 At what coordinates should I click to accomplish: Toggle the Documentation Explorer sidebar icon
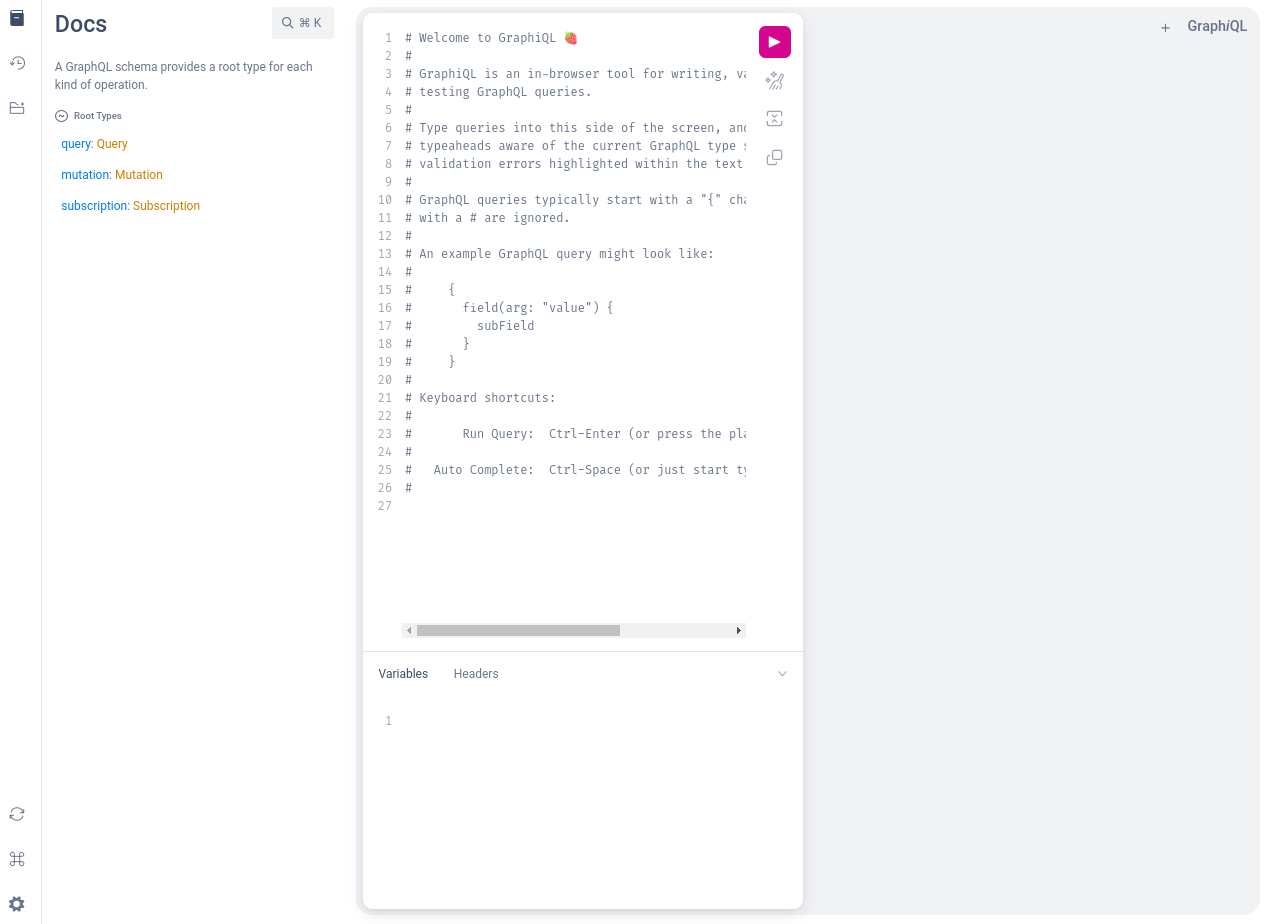(17, 18)
